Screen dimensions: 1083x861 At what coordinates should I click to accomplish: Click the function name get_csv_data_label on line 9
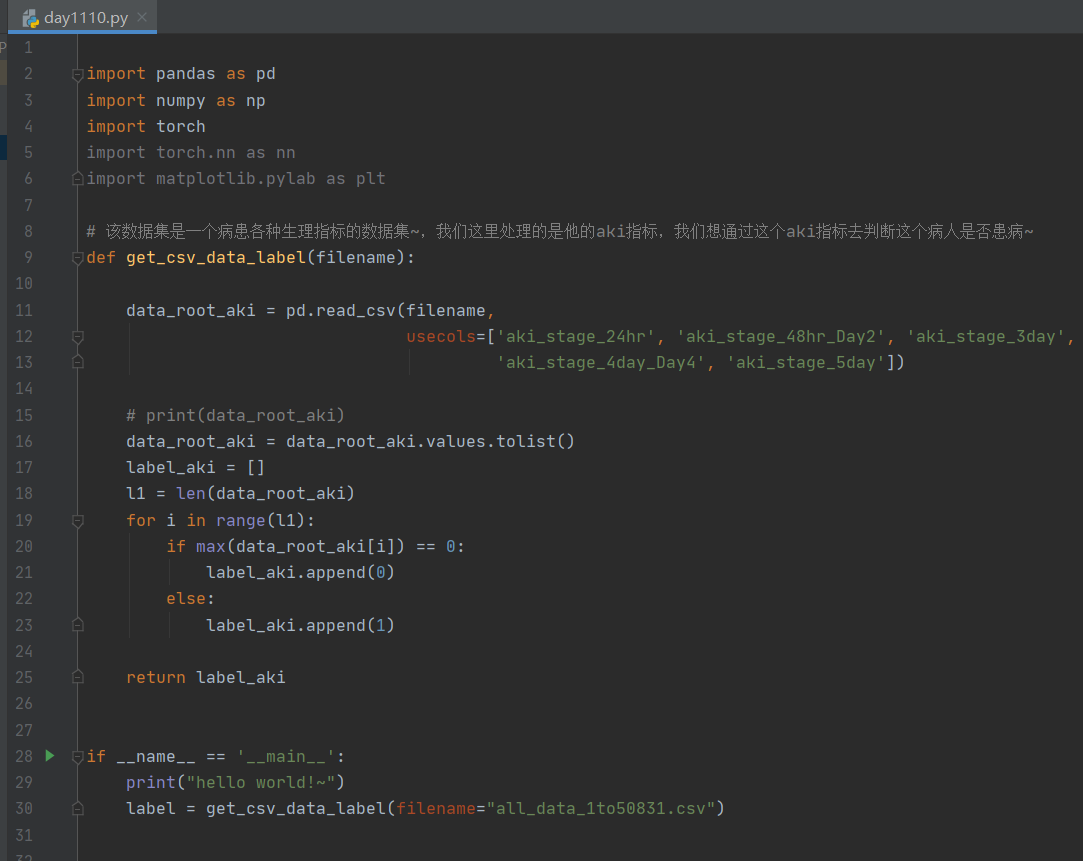pos(215,258)
